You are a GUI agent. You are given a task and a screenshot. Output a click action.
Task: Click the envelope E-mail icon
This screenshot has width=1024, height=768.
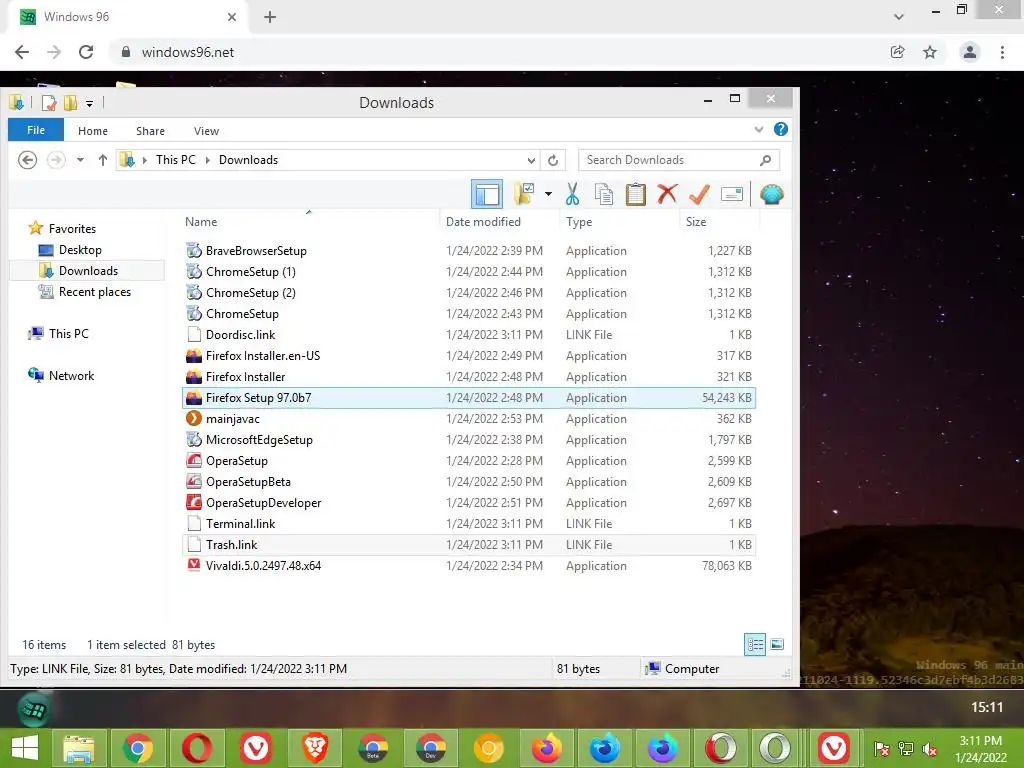coord(731,194)
